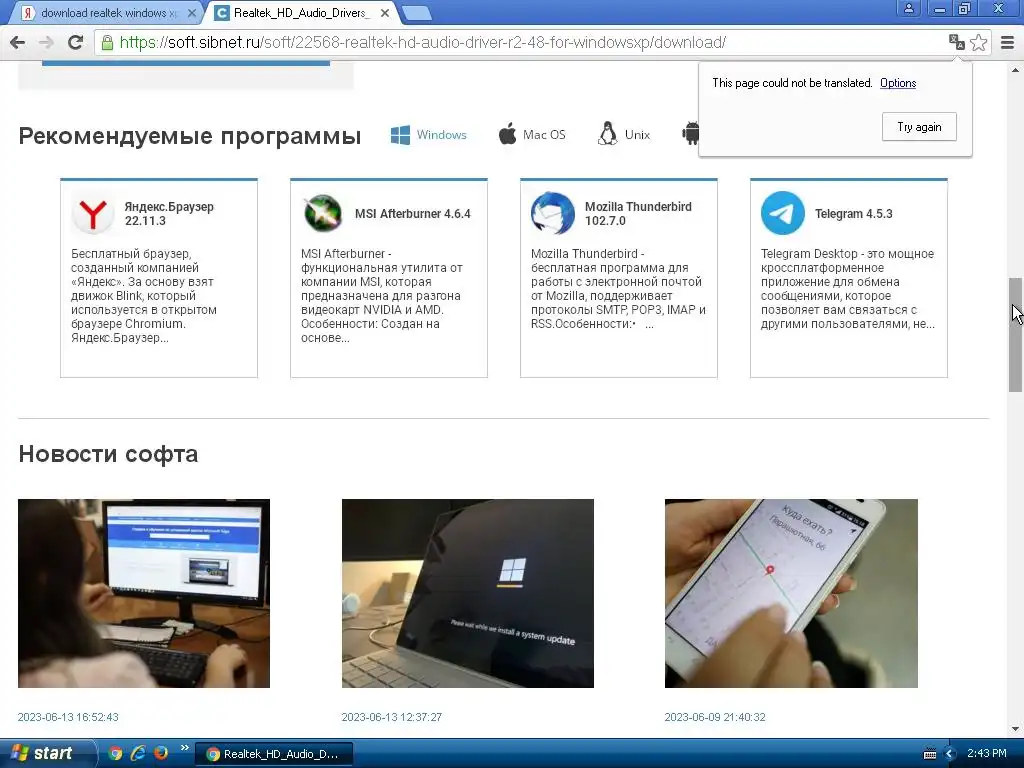This screenshot has width=1024, height=768.
Task: Open MSI Afterburner 4.6.4 title link
Action: (413, 214)
